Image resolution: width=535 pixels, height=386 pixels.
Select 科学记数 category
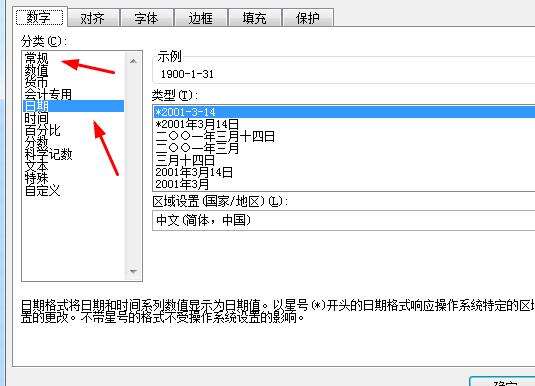click(73, 154)
